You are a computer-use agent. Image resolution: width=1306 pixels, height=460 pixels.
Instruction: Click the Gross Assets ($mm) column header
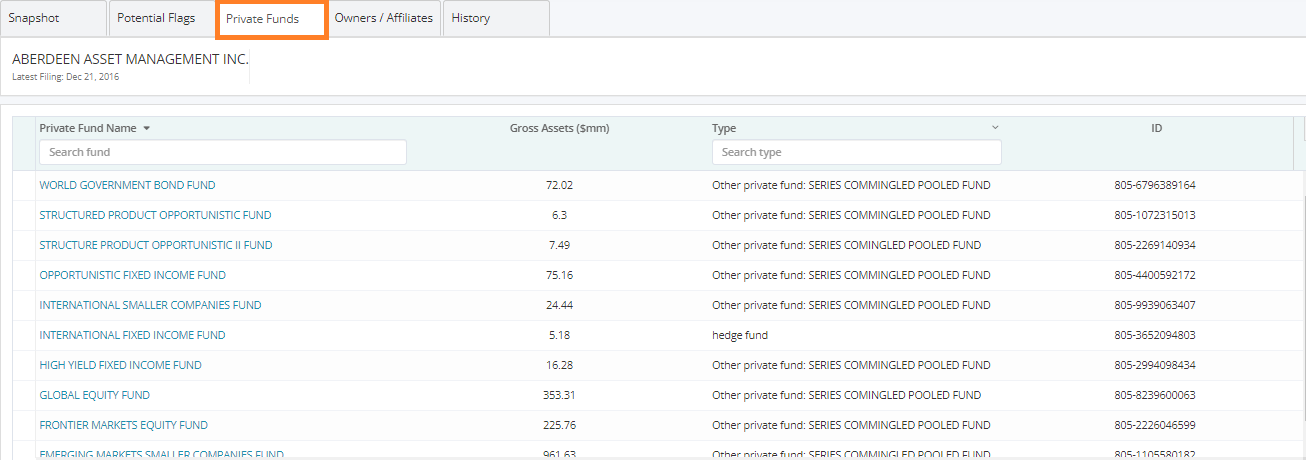click(x=559, y=128)
